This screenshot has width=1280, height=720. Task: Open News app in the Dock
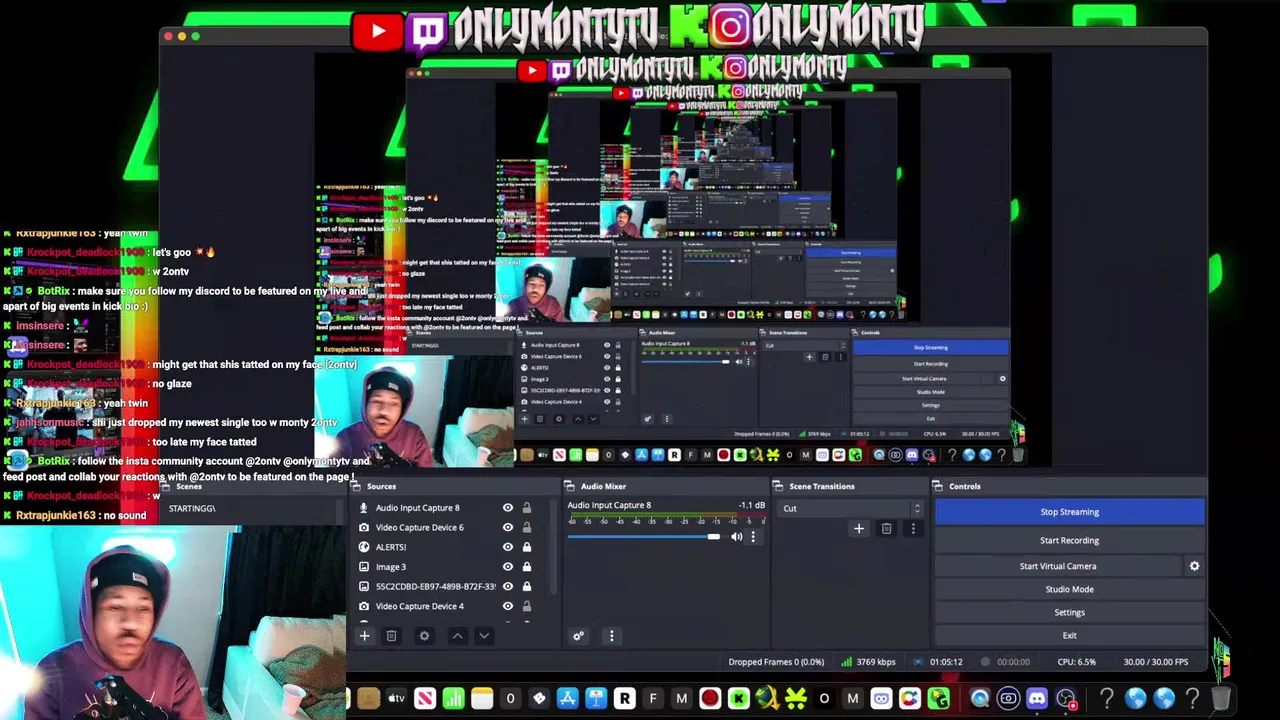pyautogui.click(x=425, y=698)
